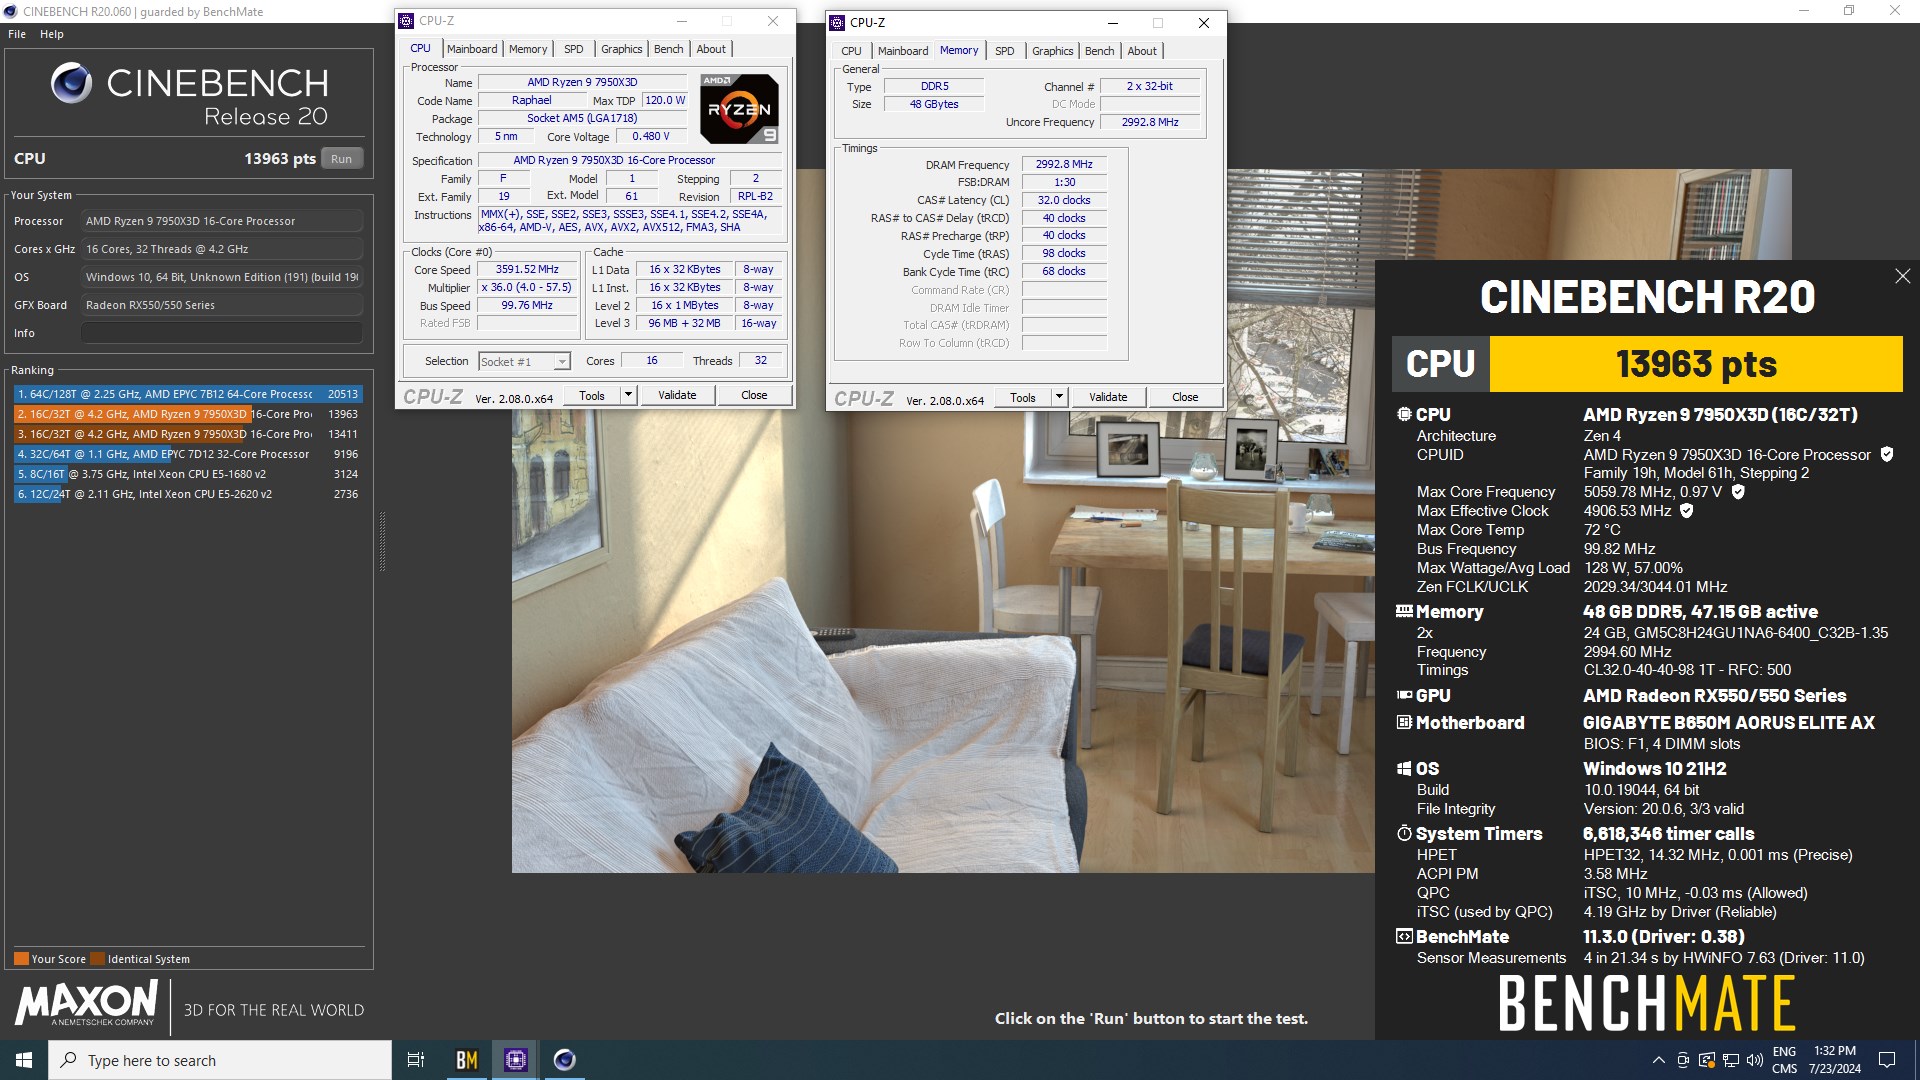
Task: Open Mainboard tab in left CPU-Z window
Action: [472, 49]
